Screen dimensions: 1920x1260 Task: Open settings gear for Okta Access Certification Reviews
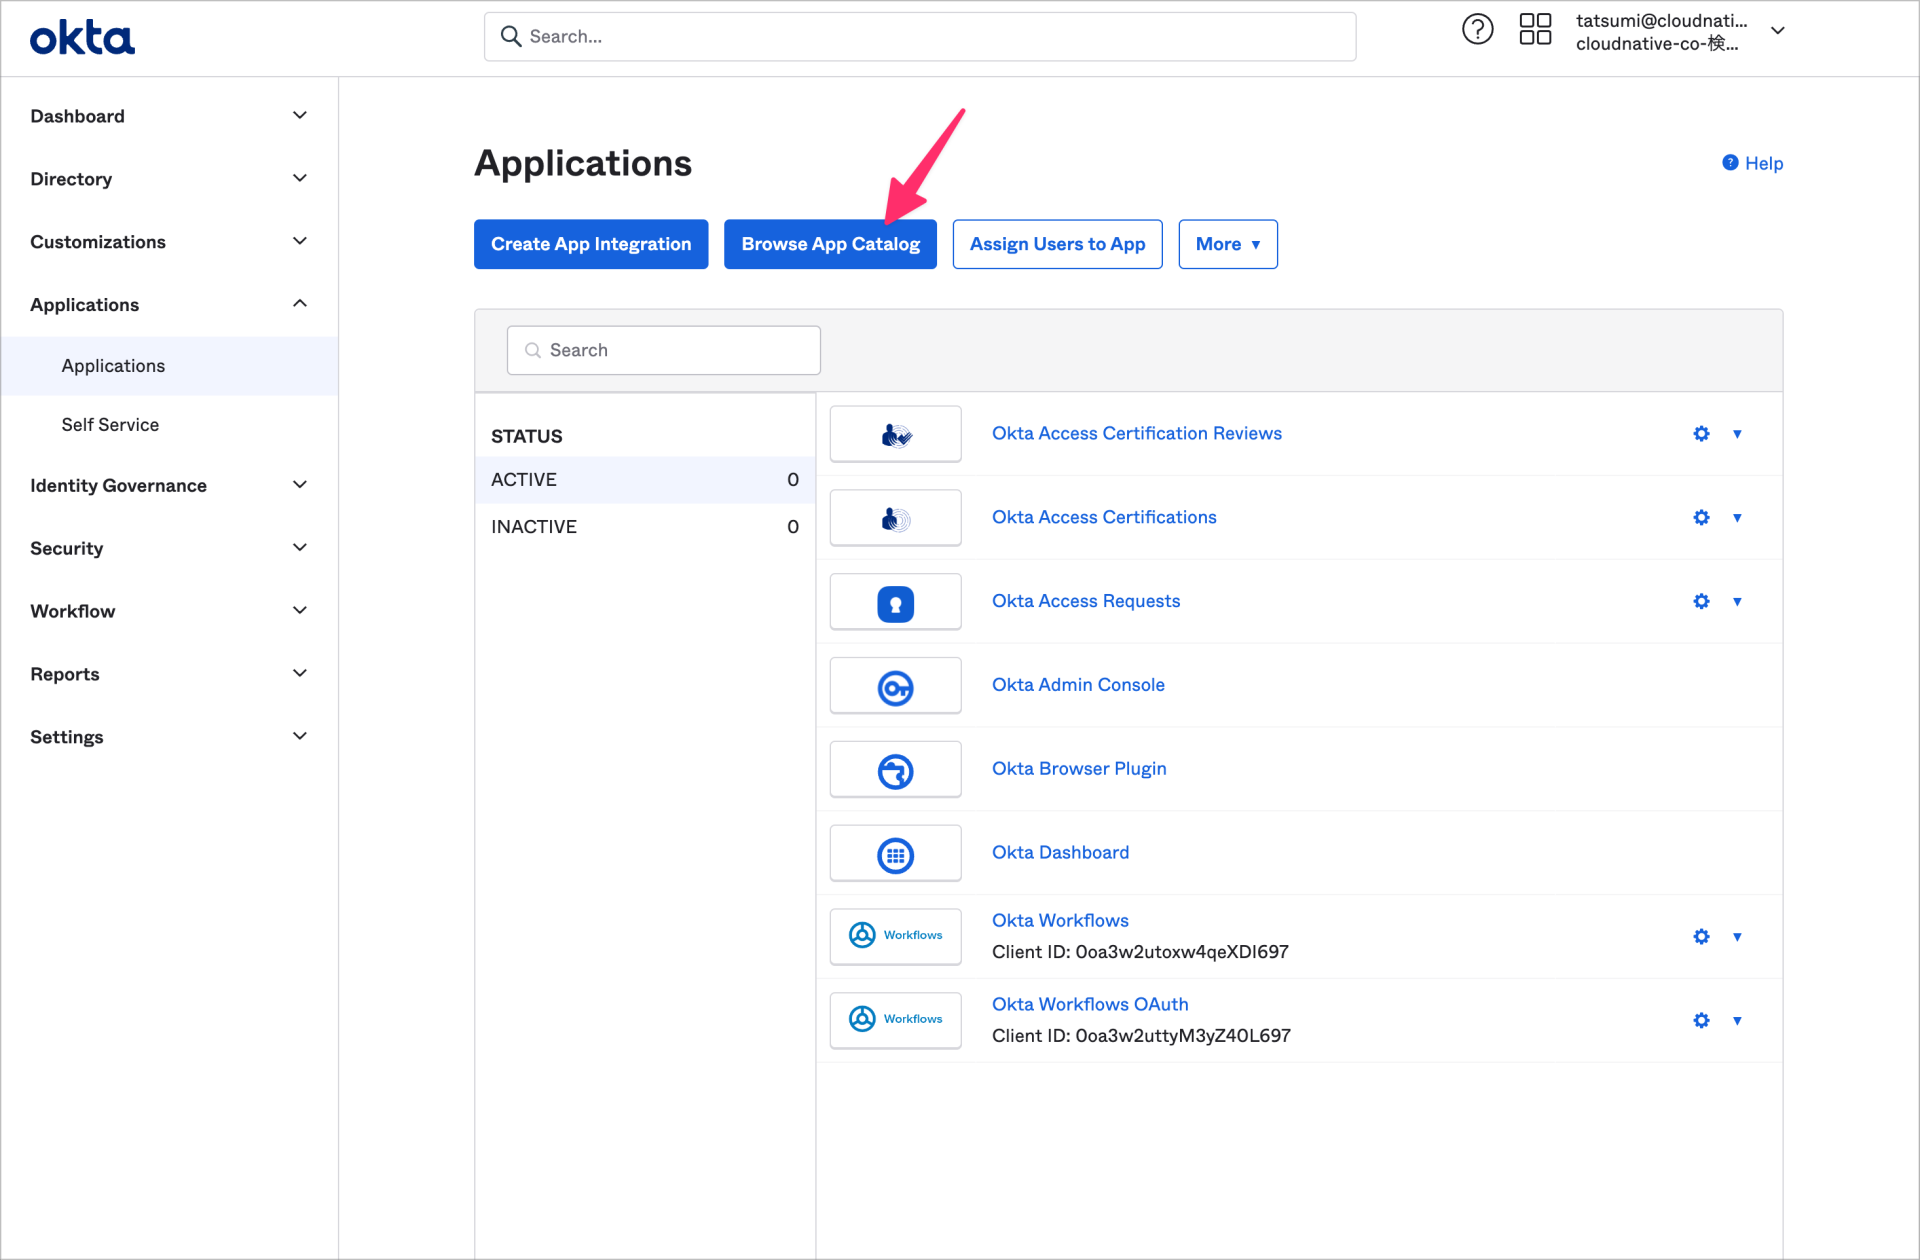(1701, 433)
